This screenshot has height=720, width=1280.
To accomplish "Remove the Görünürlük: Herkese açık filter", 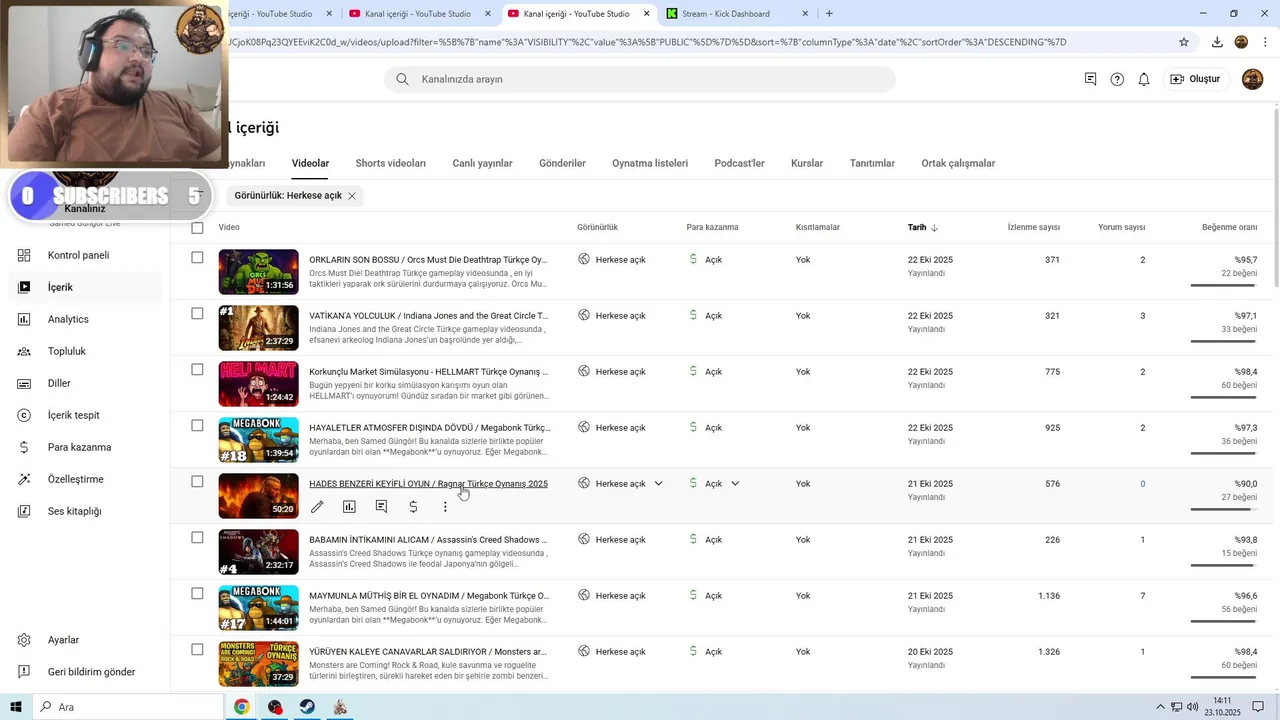I will click(x=352, y=196).
